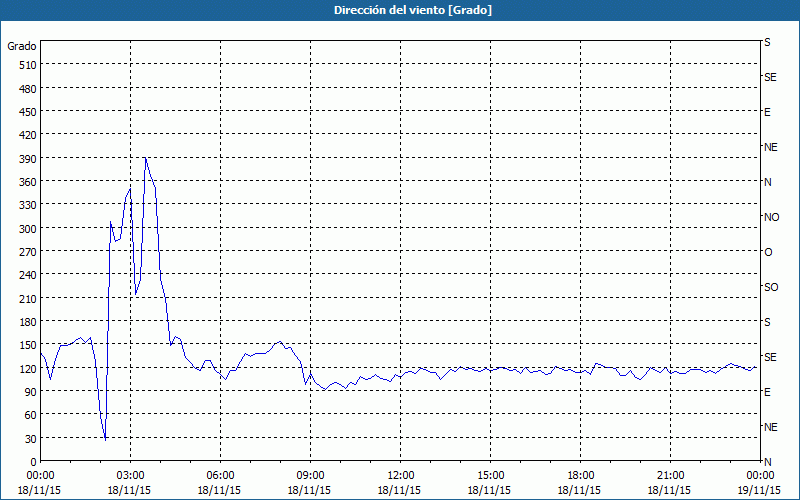Select the 03:00 time label

tap(130, 476)
